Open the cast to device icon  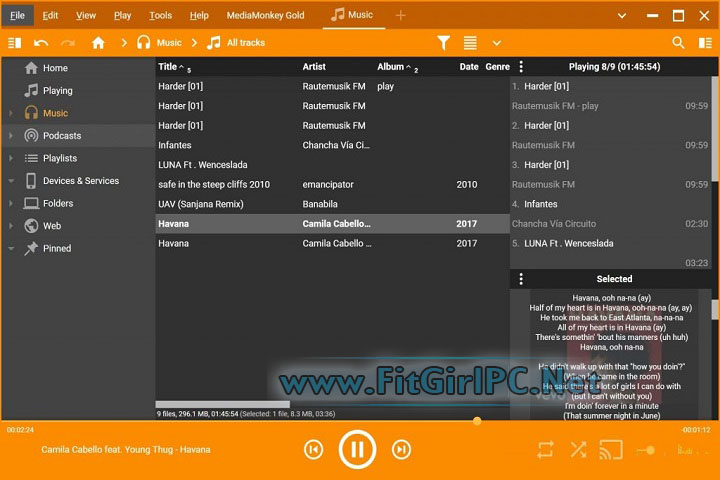point(609,450)
